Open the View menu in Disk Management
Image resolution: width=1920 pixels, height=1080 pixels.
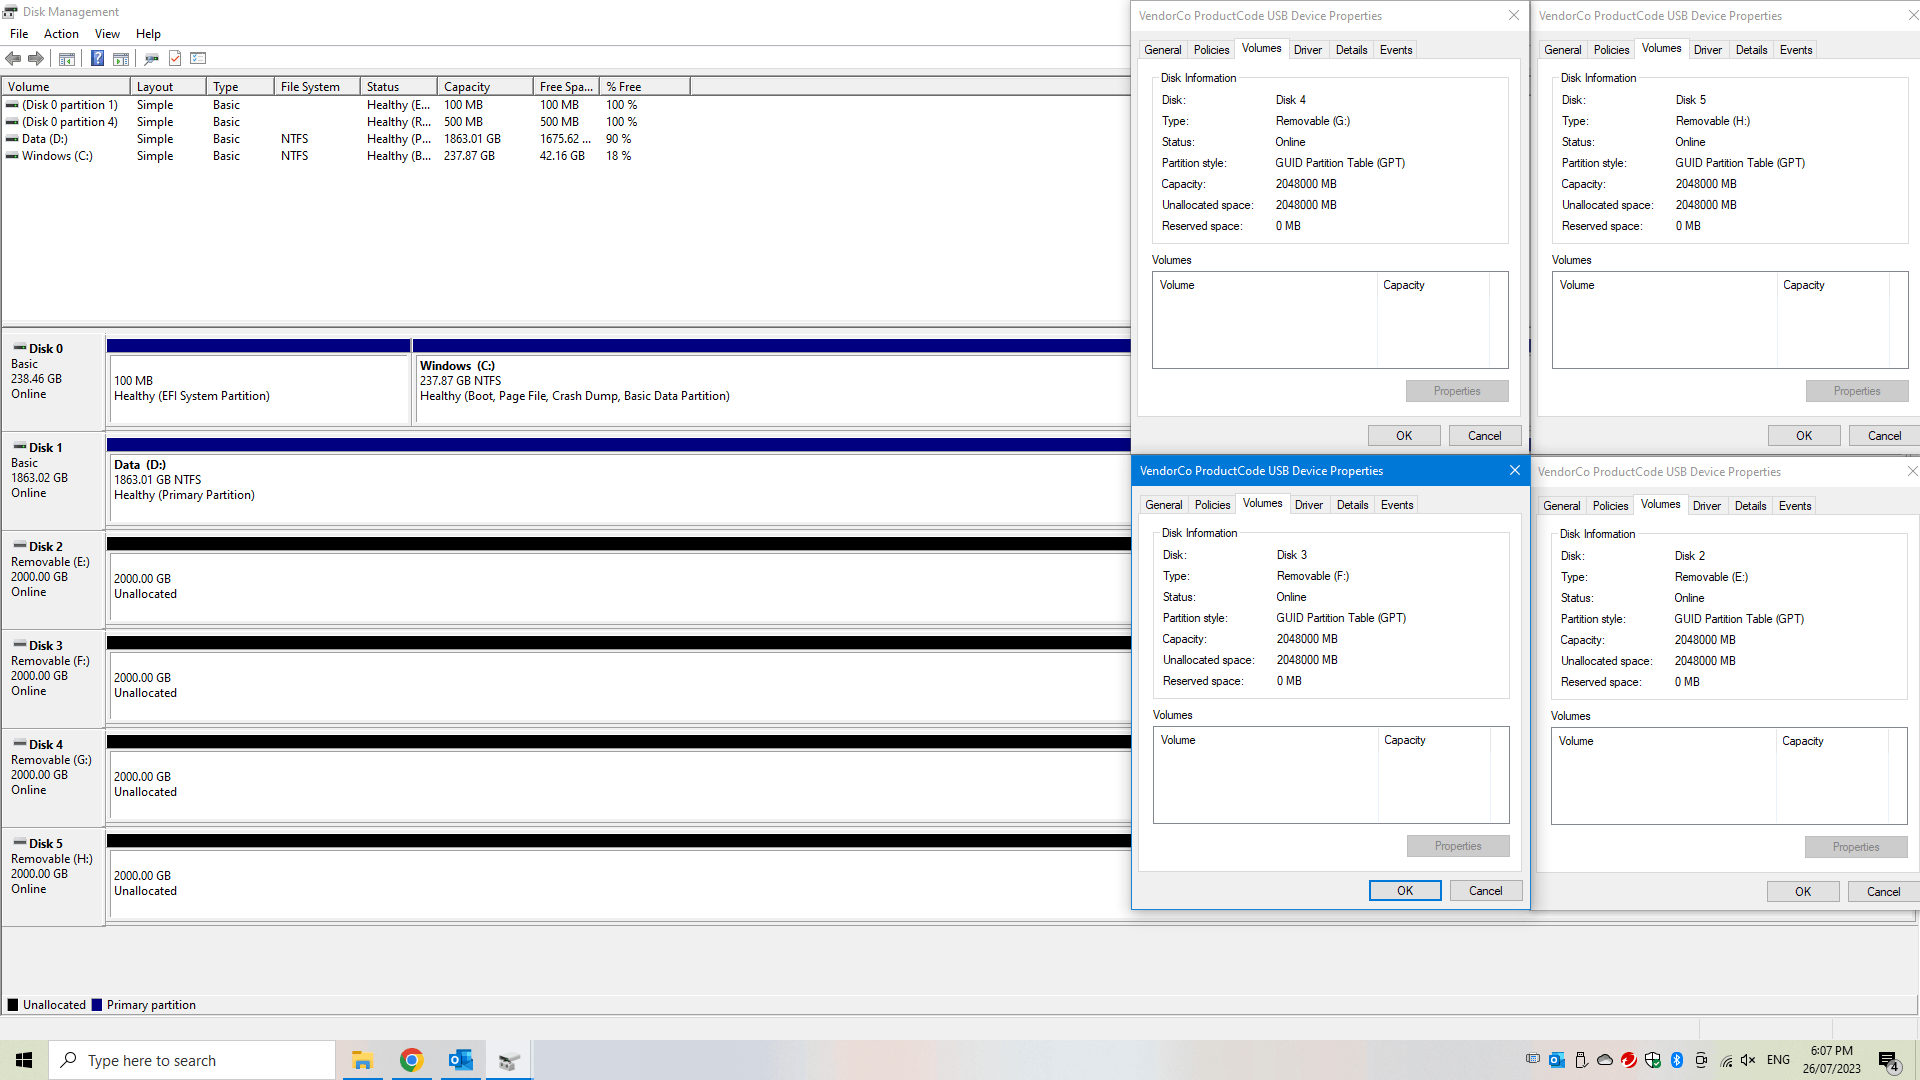pyautogui.click(x=107, y=33)
